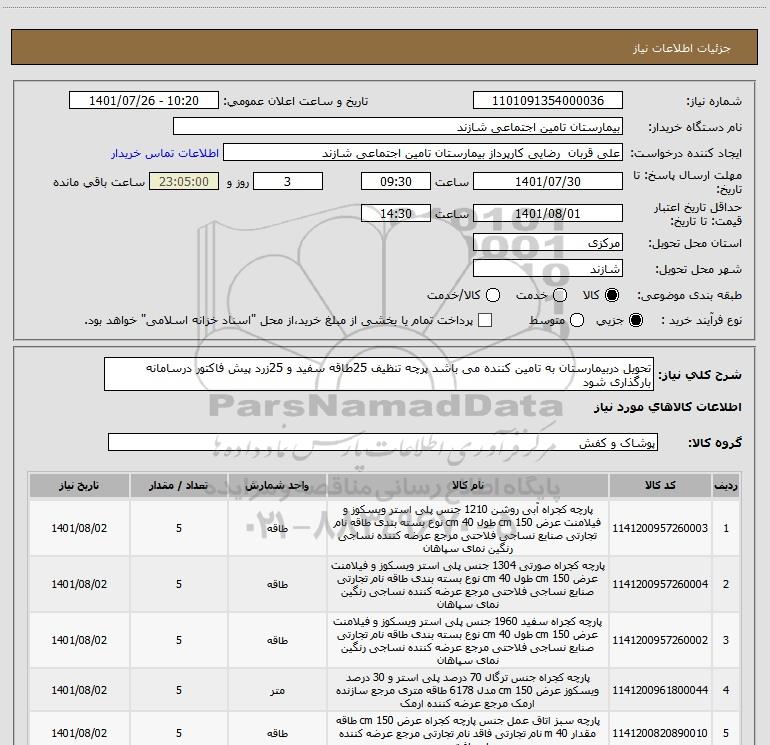Click the request creator field علی قربان رضایی
This screenshot has height=745, width=770.
click(x=423, y=153)
